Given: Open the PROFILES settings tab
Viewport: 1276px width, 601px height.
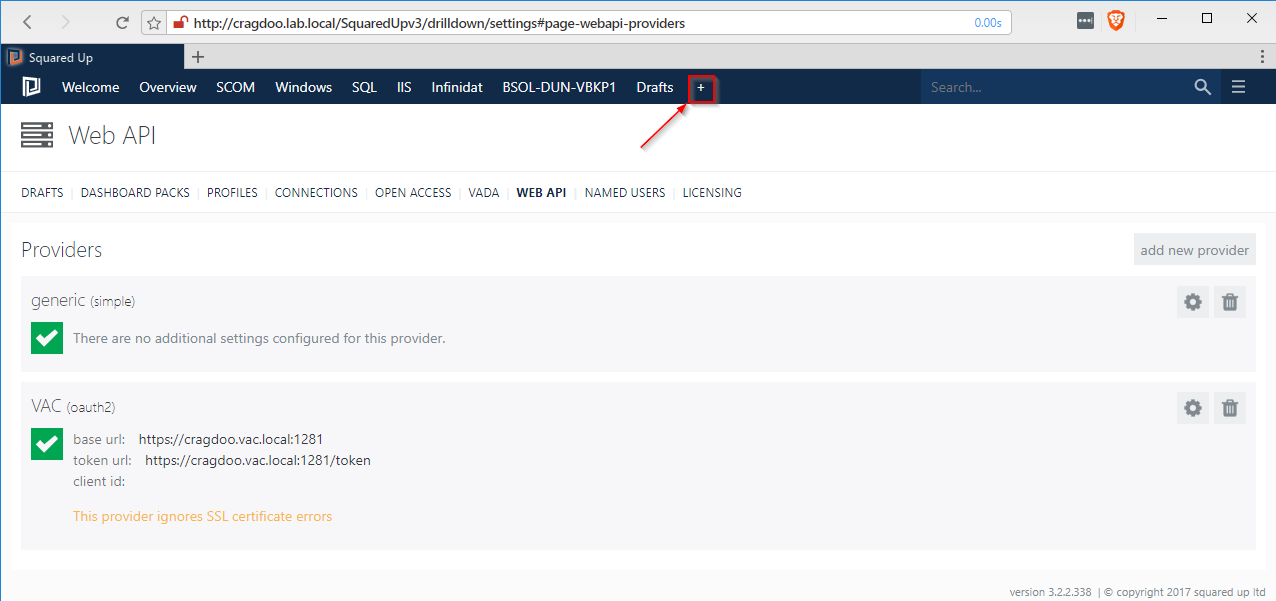Looking at the screenshot, I should pyautogui.click(x=232, y=193).
